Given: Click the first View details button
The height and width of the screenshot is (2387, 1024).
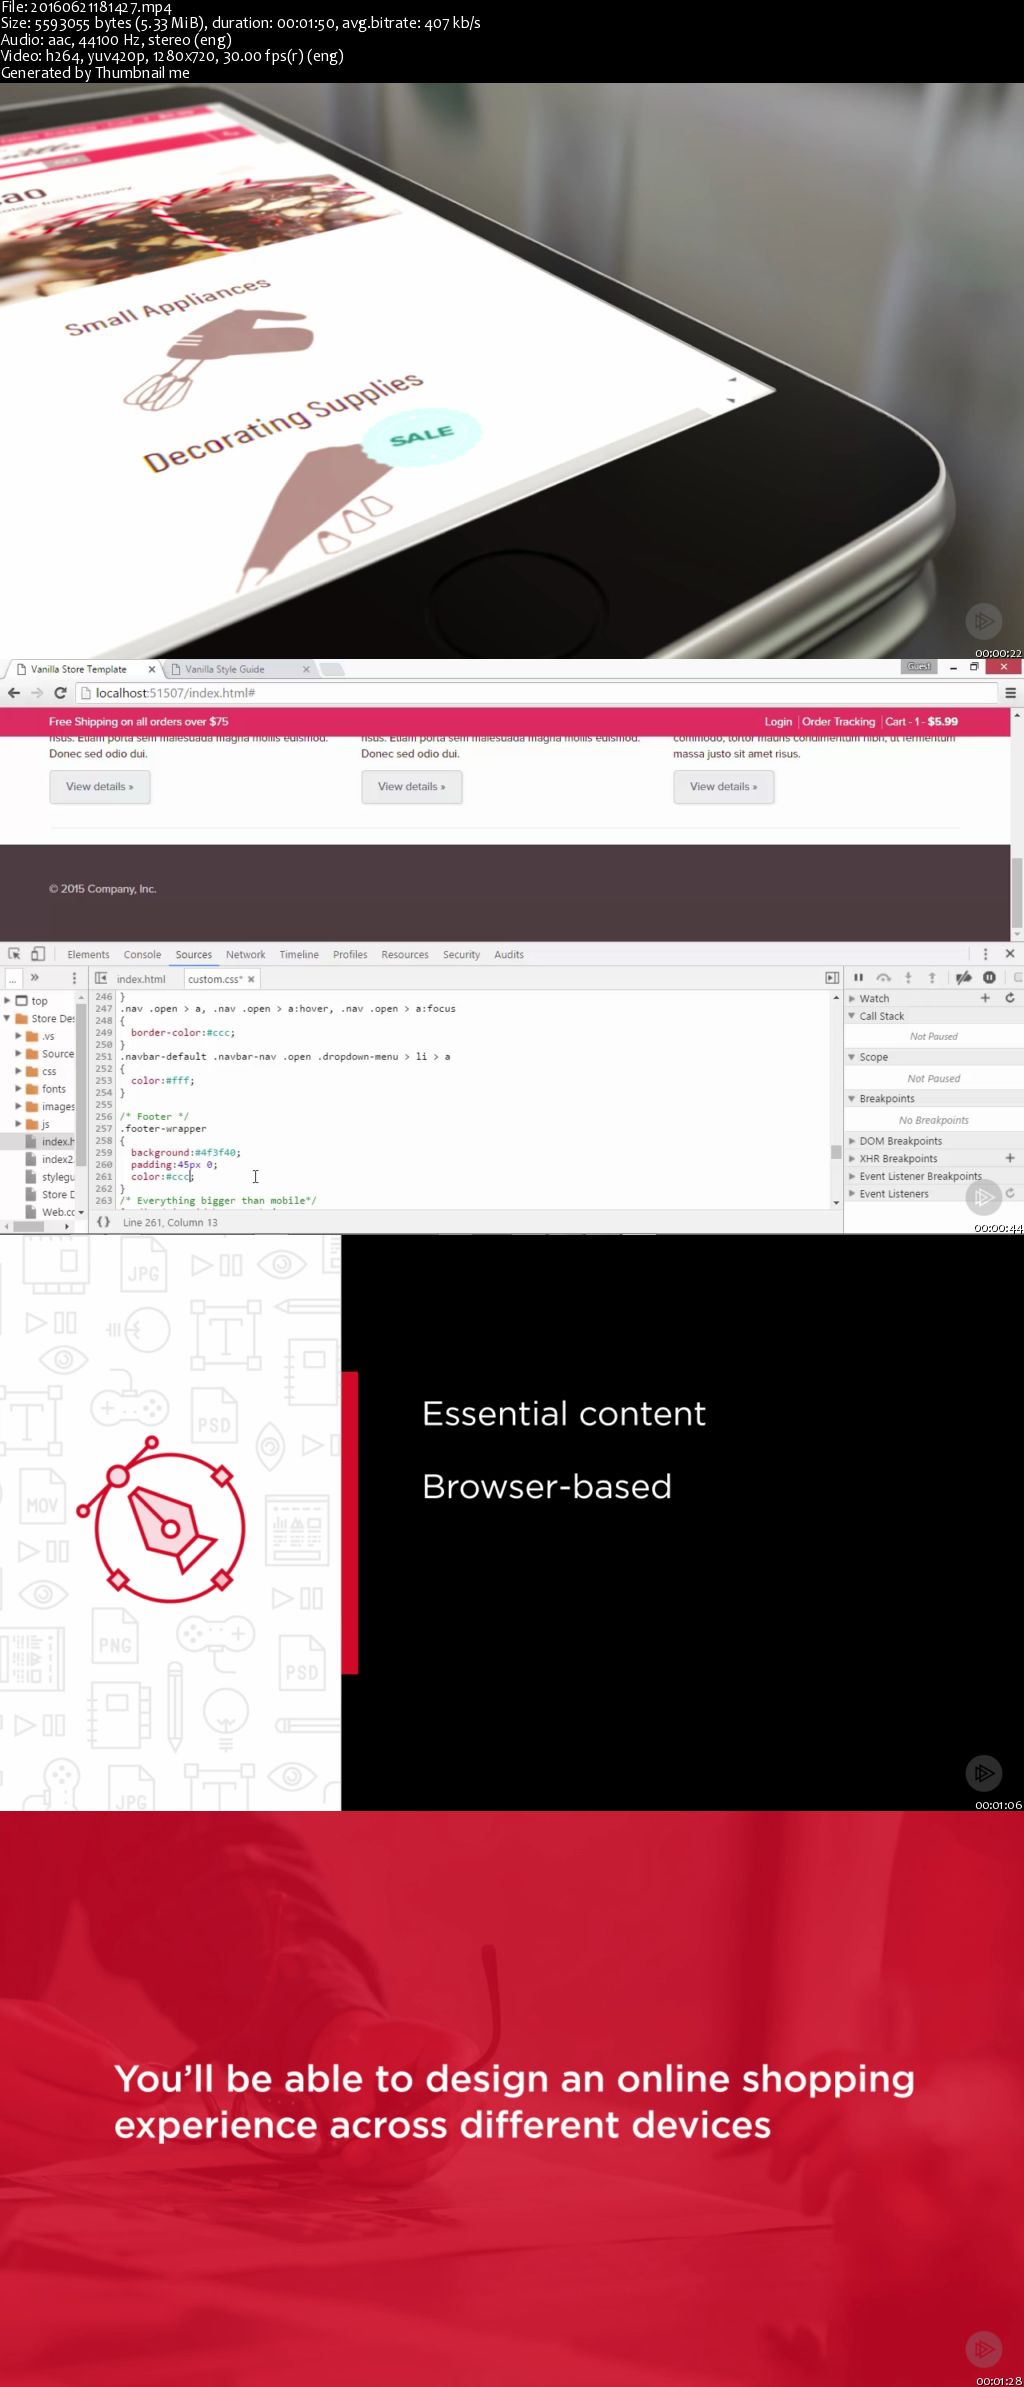Looking at the screenshot, I should coord(100,787).
